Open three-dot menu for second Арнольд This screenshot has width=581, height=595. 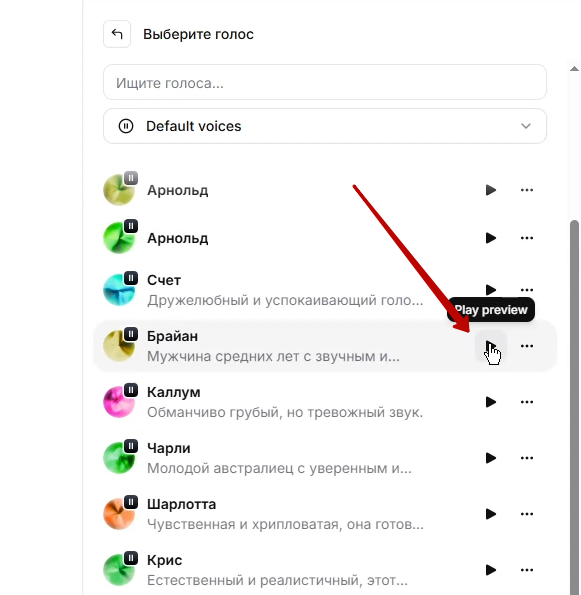point(527,238)
